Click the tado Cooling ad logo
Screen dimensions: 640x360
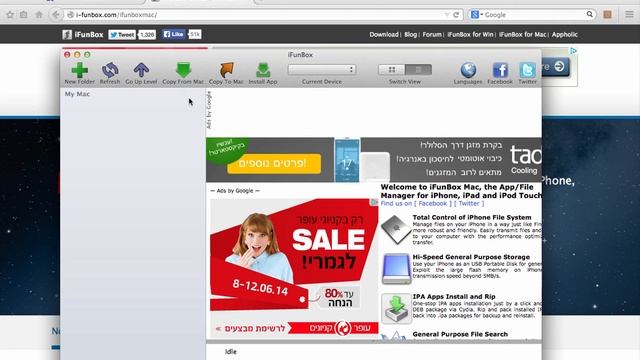(525, 160)
